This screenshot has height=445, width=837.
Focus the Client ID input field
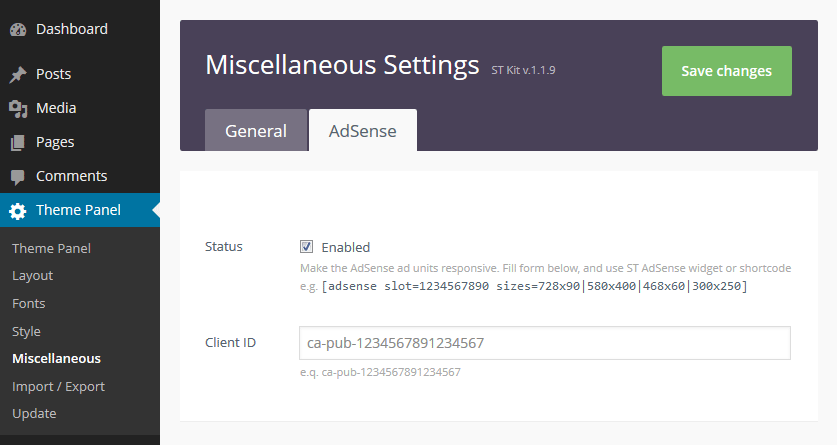544,343
